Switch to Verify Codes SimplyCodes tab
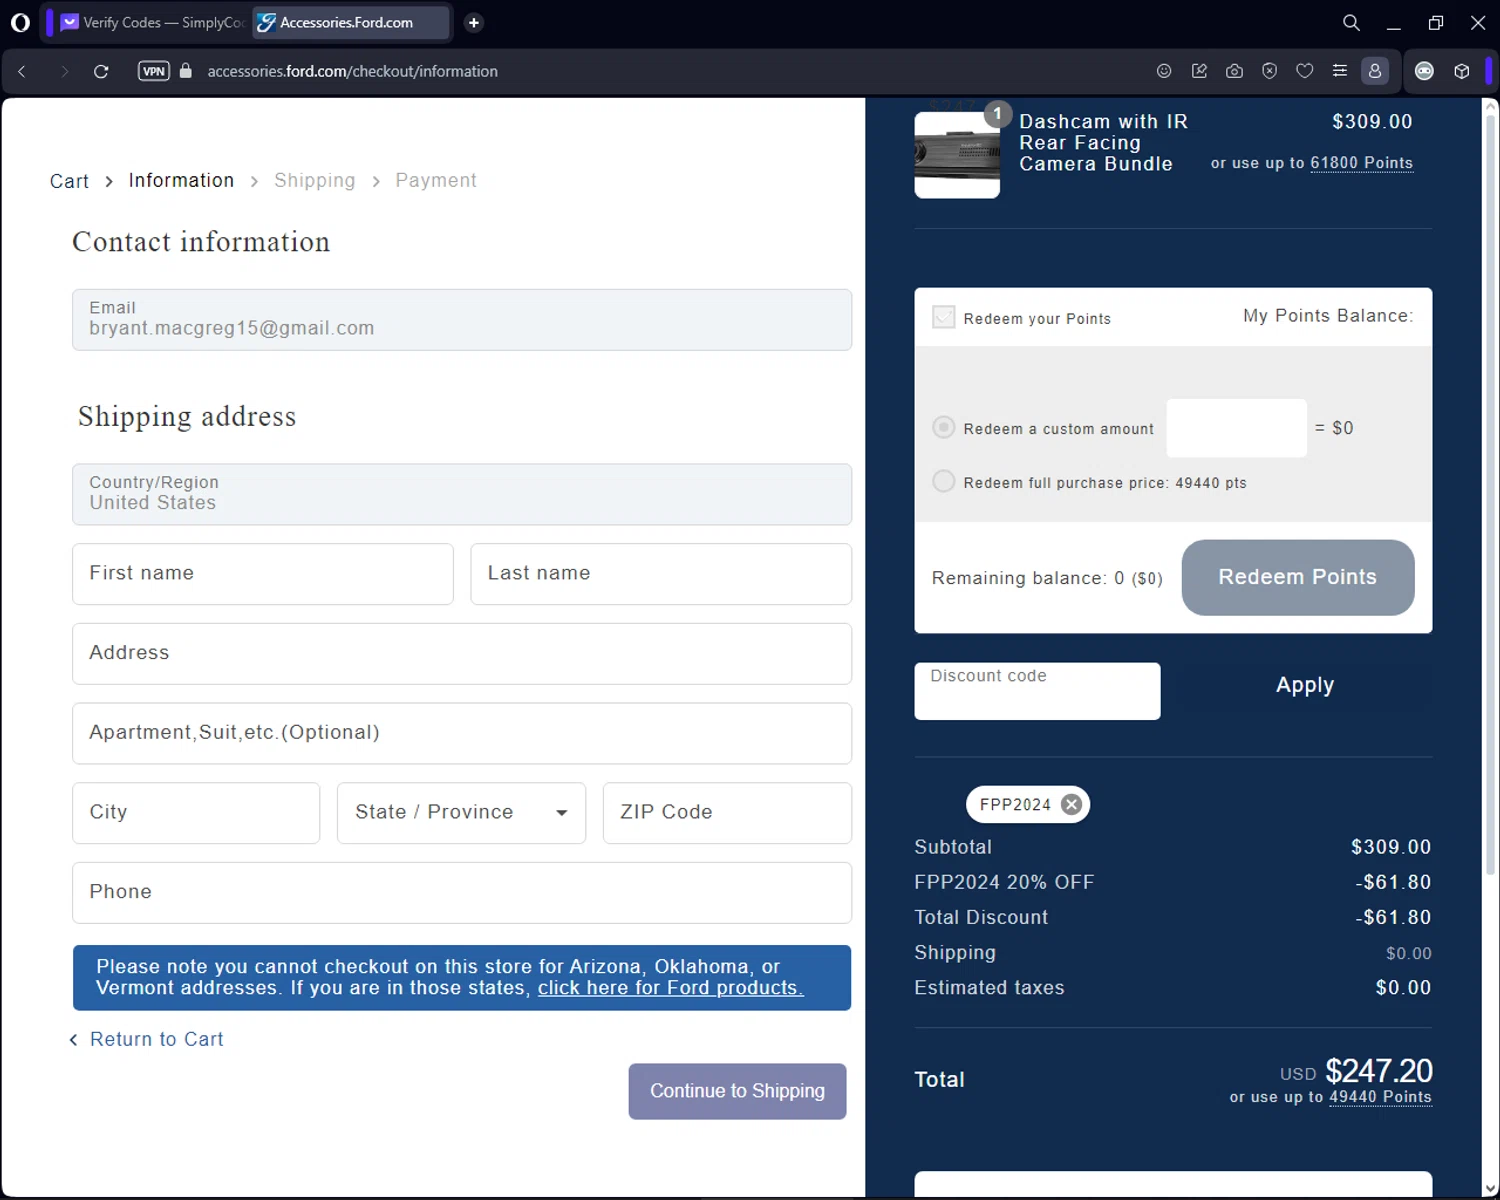 coord(152,22)
